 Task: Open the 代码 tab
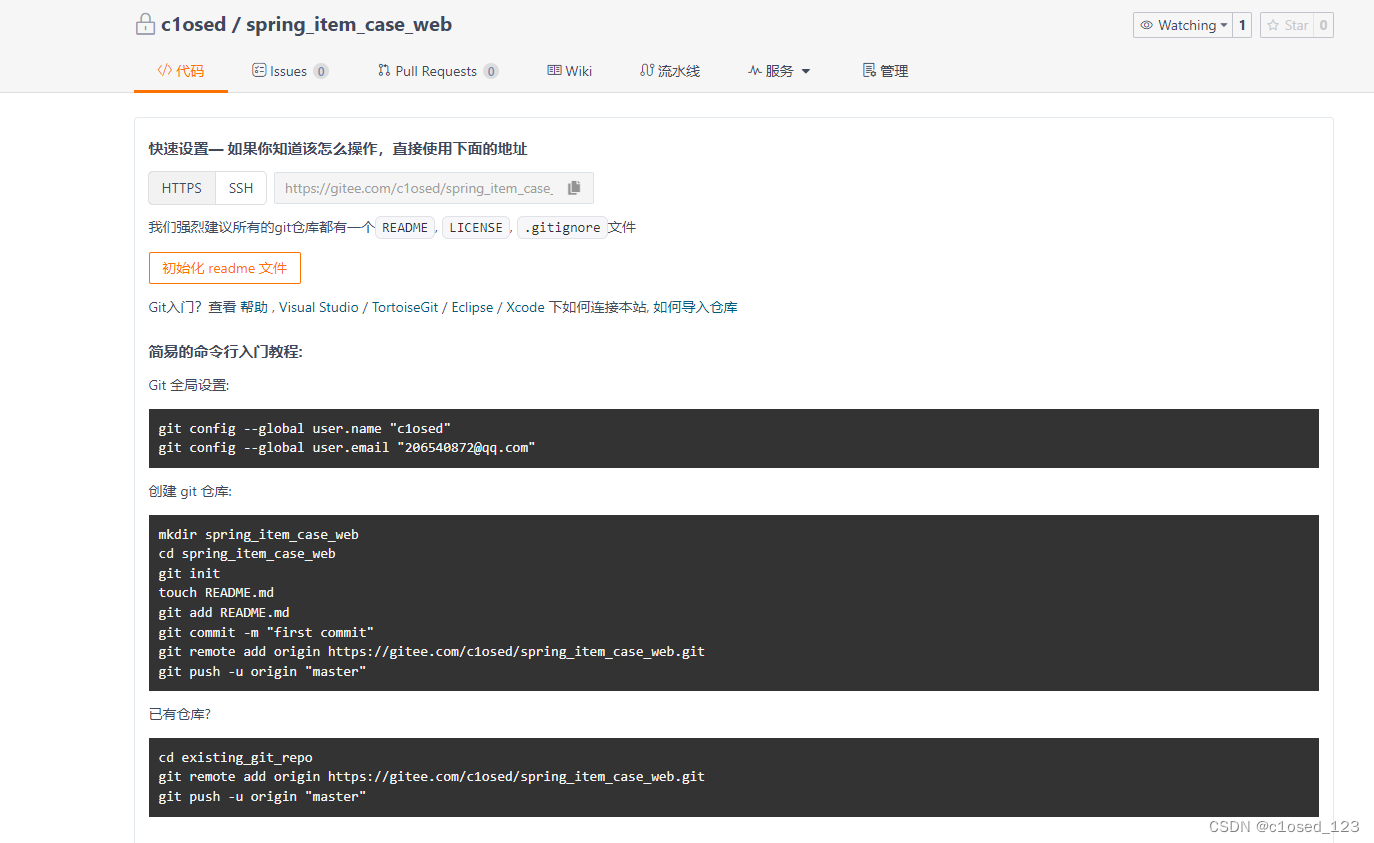click(181, 71)
